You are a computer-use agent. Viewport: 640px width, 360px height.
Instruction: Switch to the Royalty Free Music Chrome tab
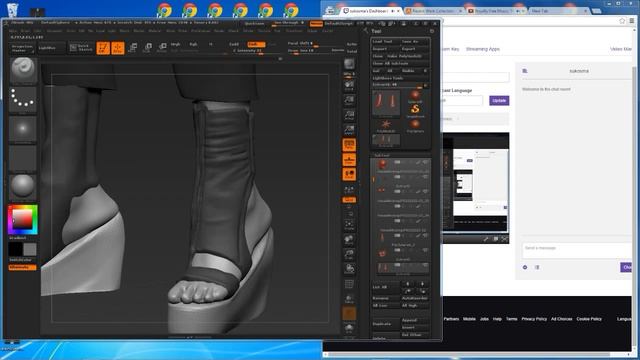[496, 11]
